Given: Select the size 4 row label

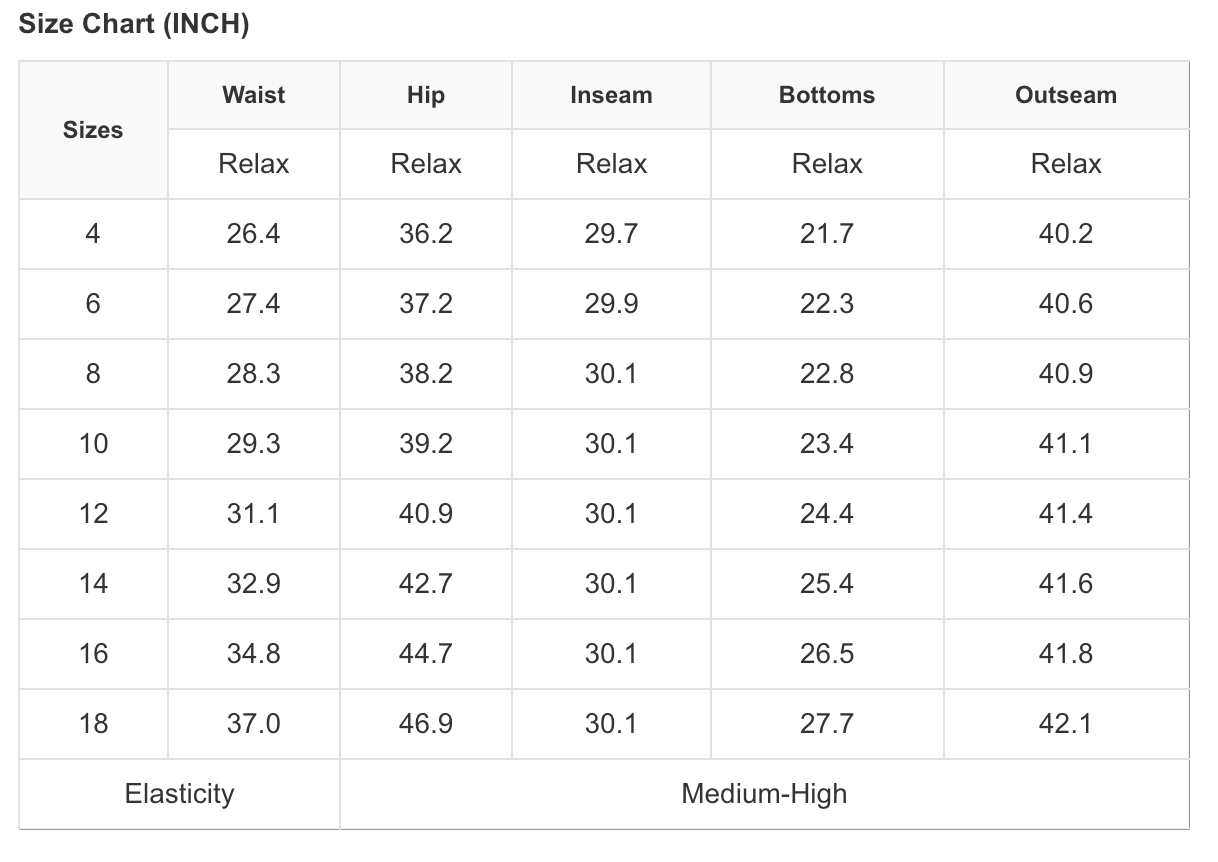Looking at the screenshot, I should pyautogui.click(x=93, y=234).
